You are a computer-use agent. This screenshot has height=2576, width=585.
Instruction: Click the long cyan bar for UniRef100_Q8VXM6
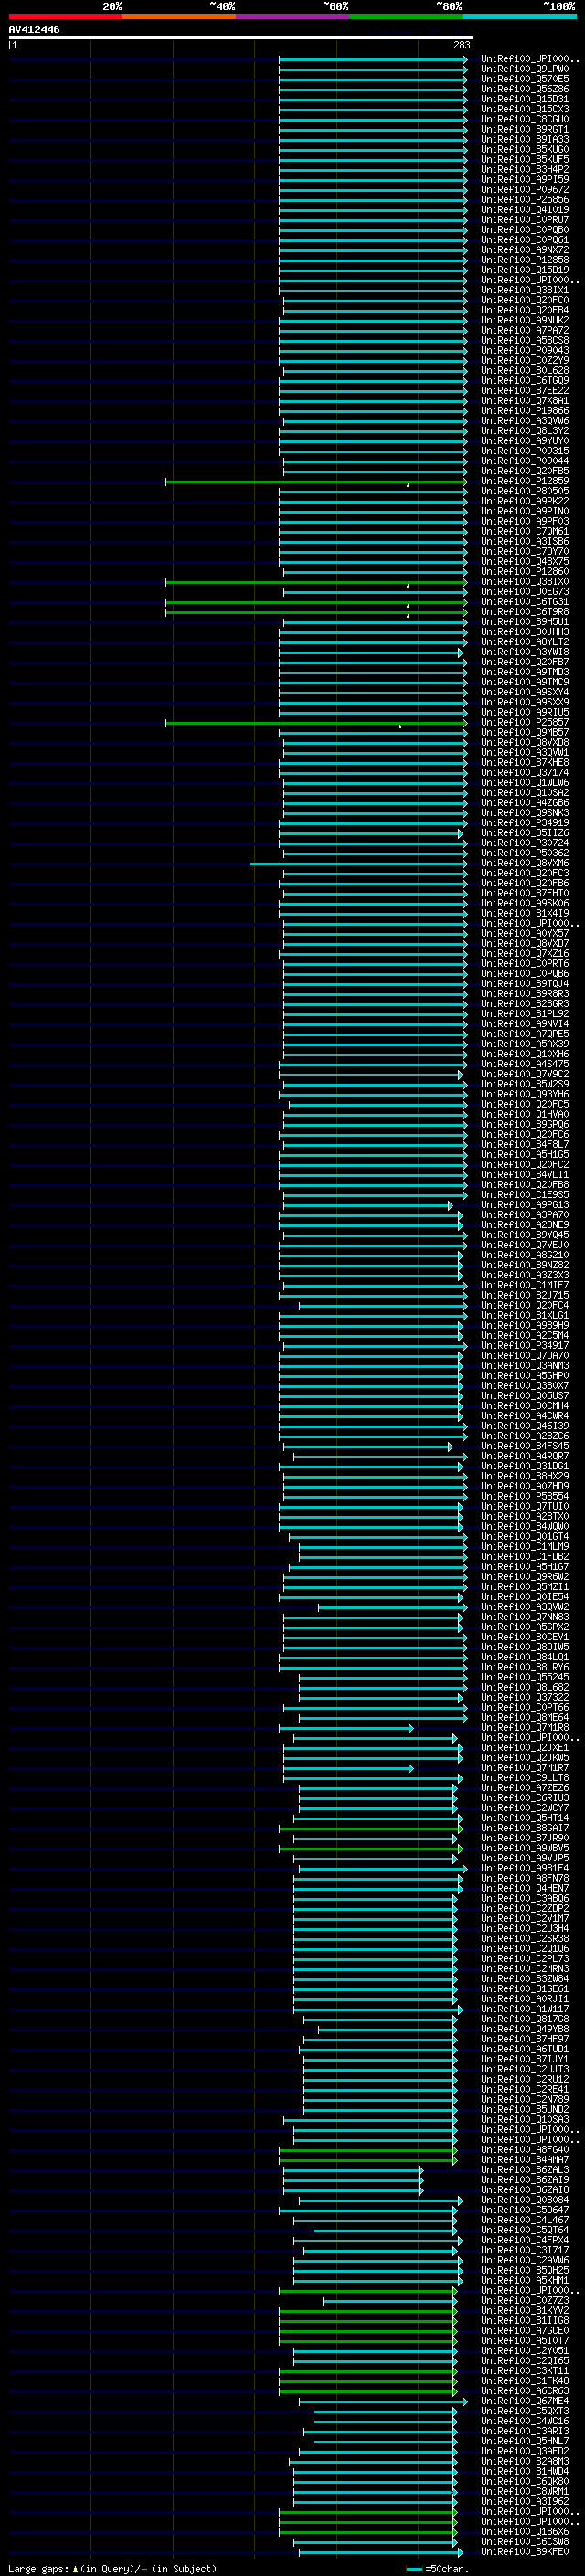pyautogui.click(x=358, y=863)
